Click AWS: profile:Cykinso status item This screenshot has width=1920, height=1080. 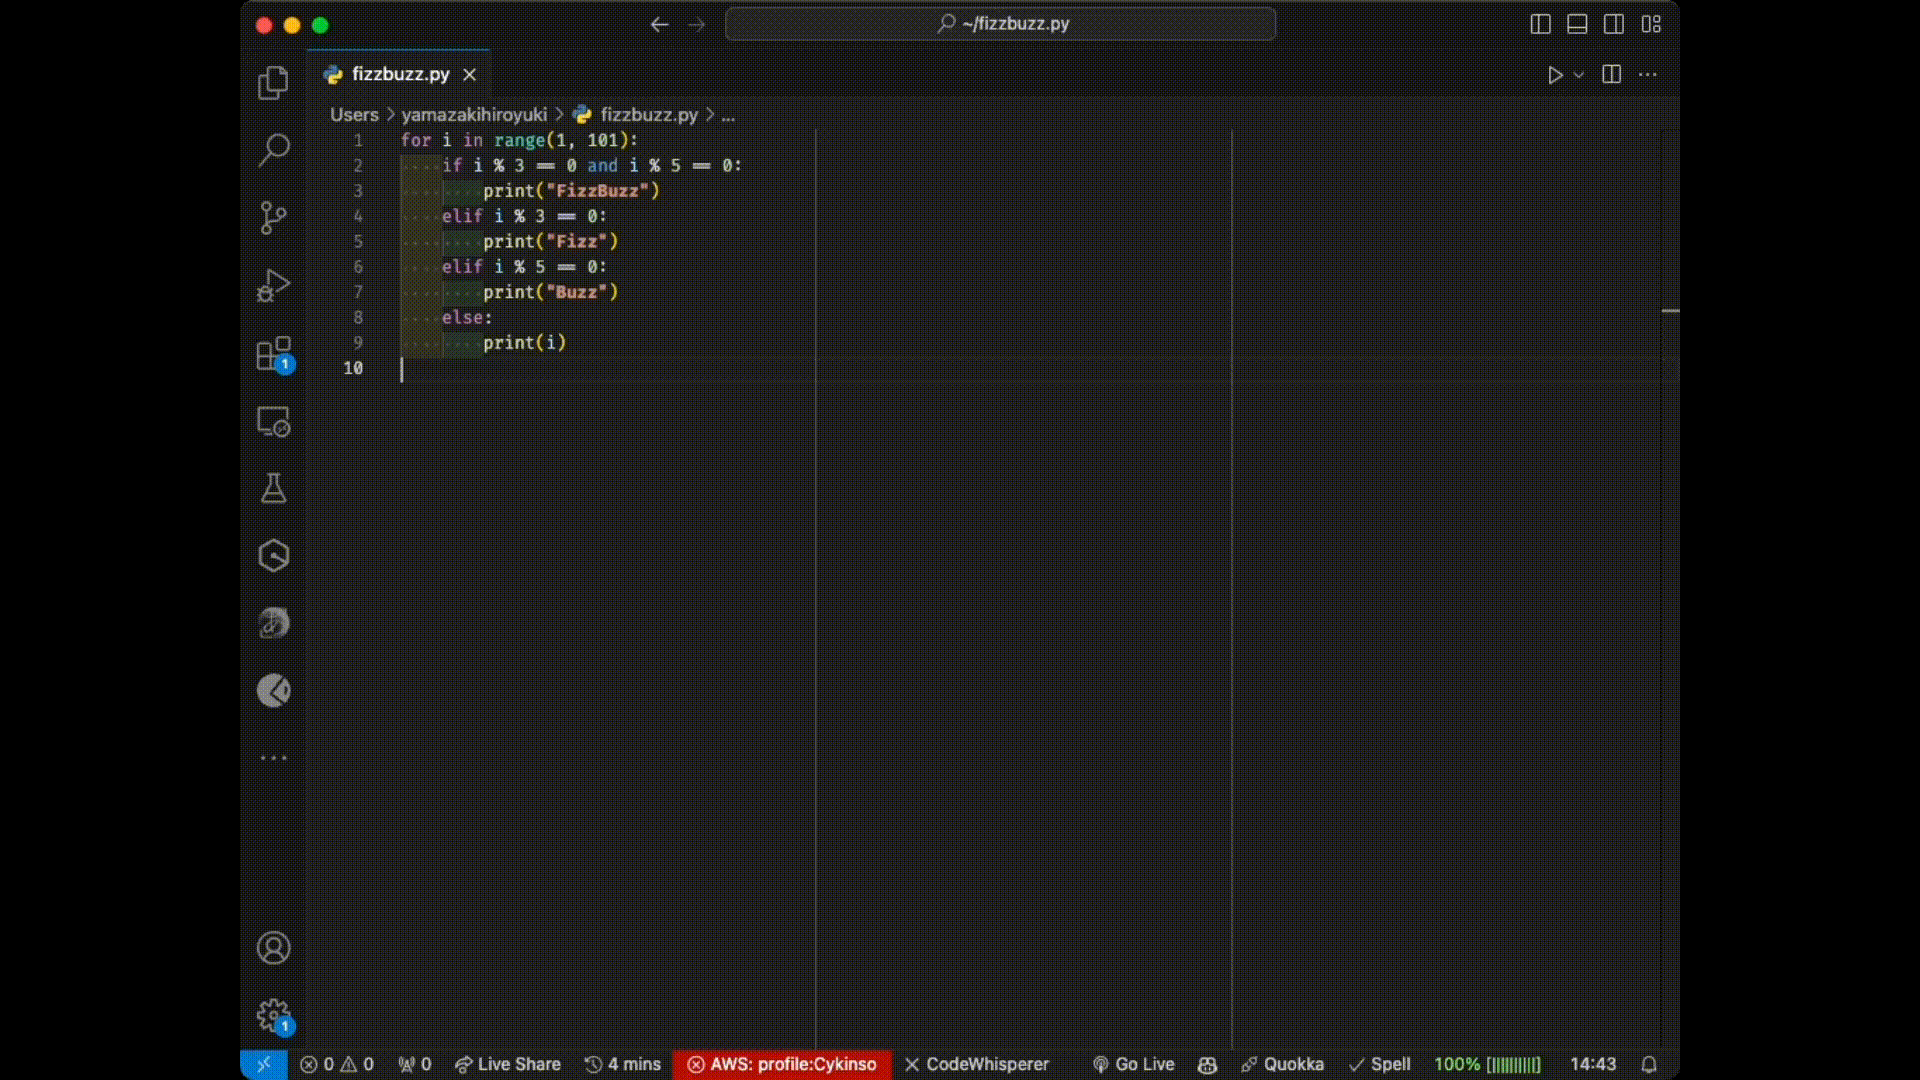coord(782,1064)
